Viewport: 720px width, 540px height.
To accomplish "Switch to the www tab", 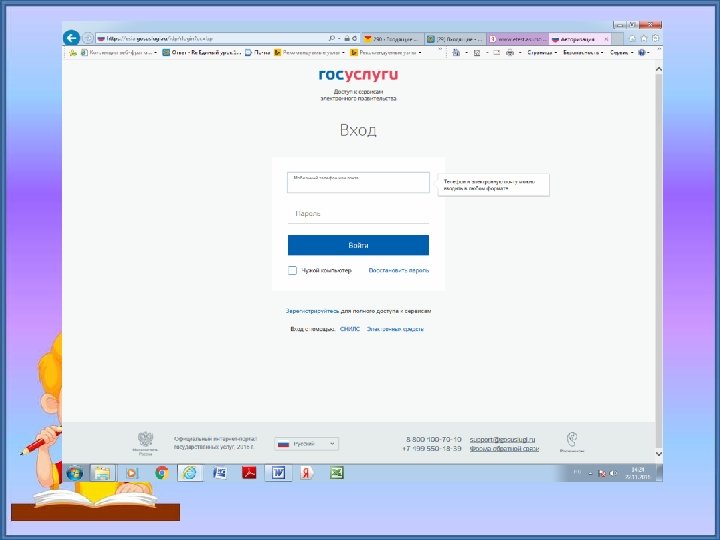I will point(518,39).
